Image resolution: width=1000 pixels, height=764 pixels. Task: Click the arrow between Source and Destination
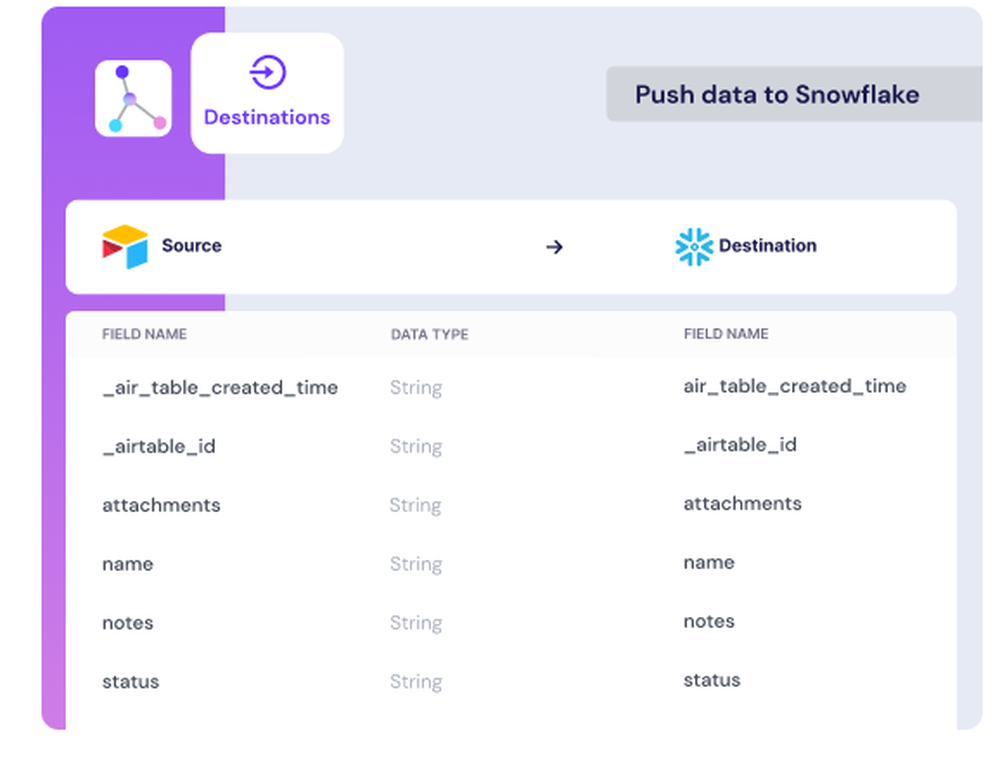tap(554, 247)
